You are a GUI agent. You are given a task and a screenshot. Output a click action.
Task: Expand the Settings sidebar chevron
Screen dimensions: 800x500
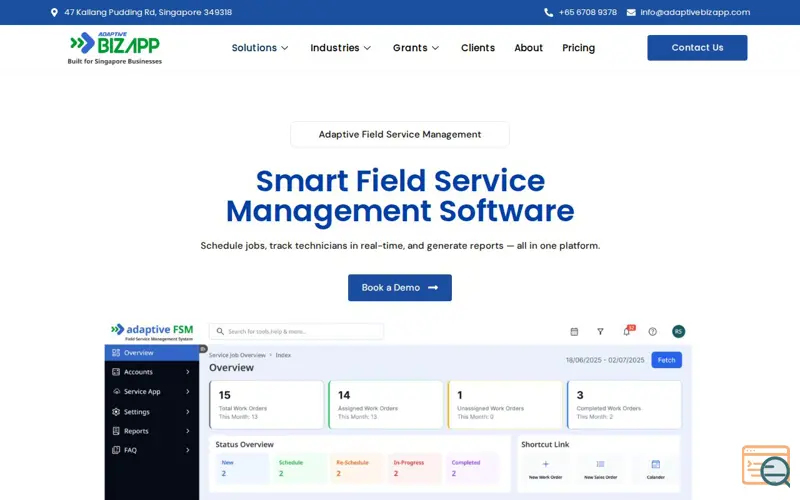(188, 412)
